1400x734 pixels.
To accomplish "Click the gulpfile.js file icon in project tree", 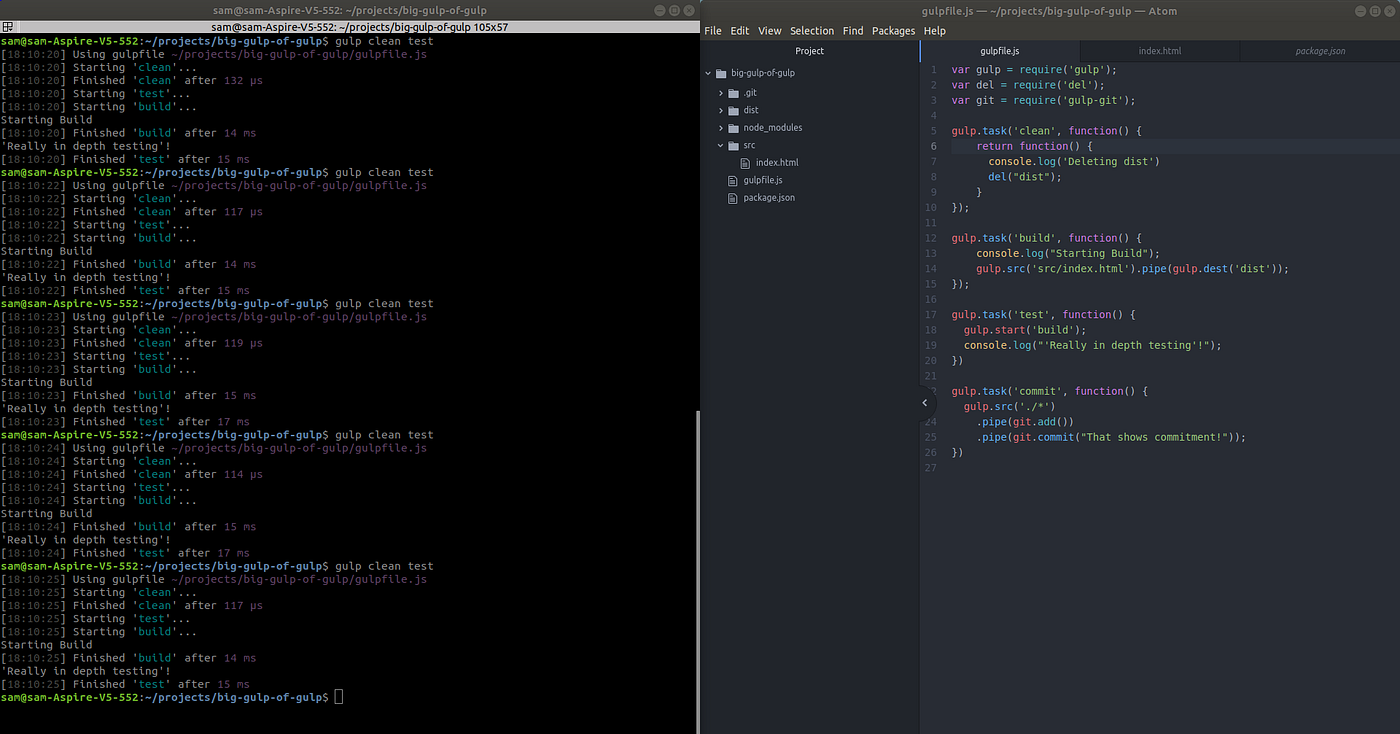I will pyautogui.click(x=732, y=180).
